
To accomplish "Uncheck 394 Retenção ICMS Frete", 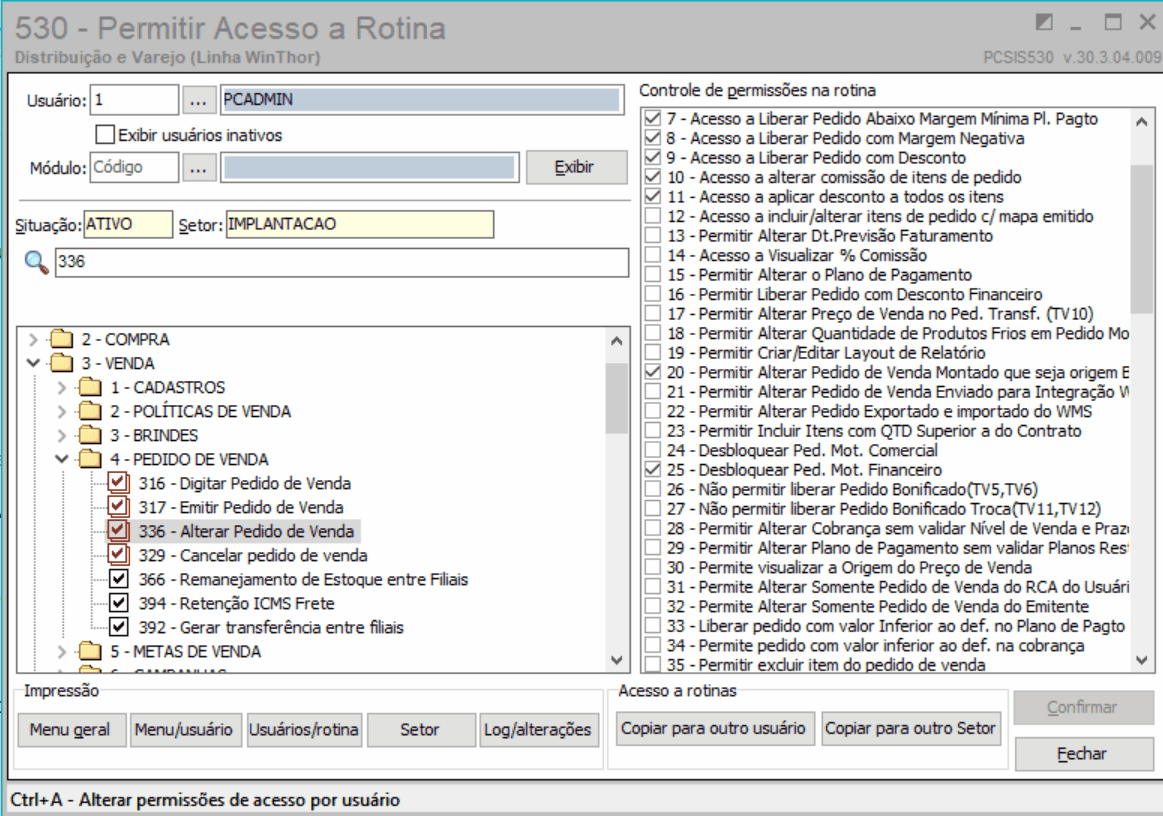I will point(119,603).
